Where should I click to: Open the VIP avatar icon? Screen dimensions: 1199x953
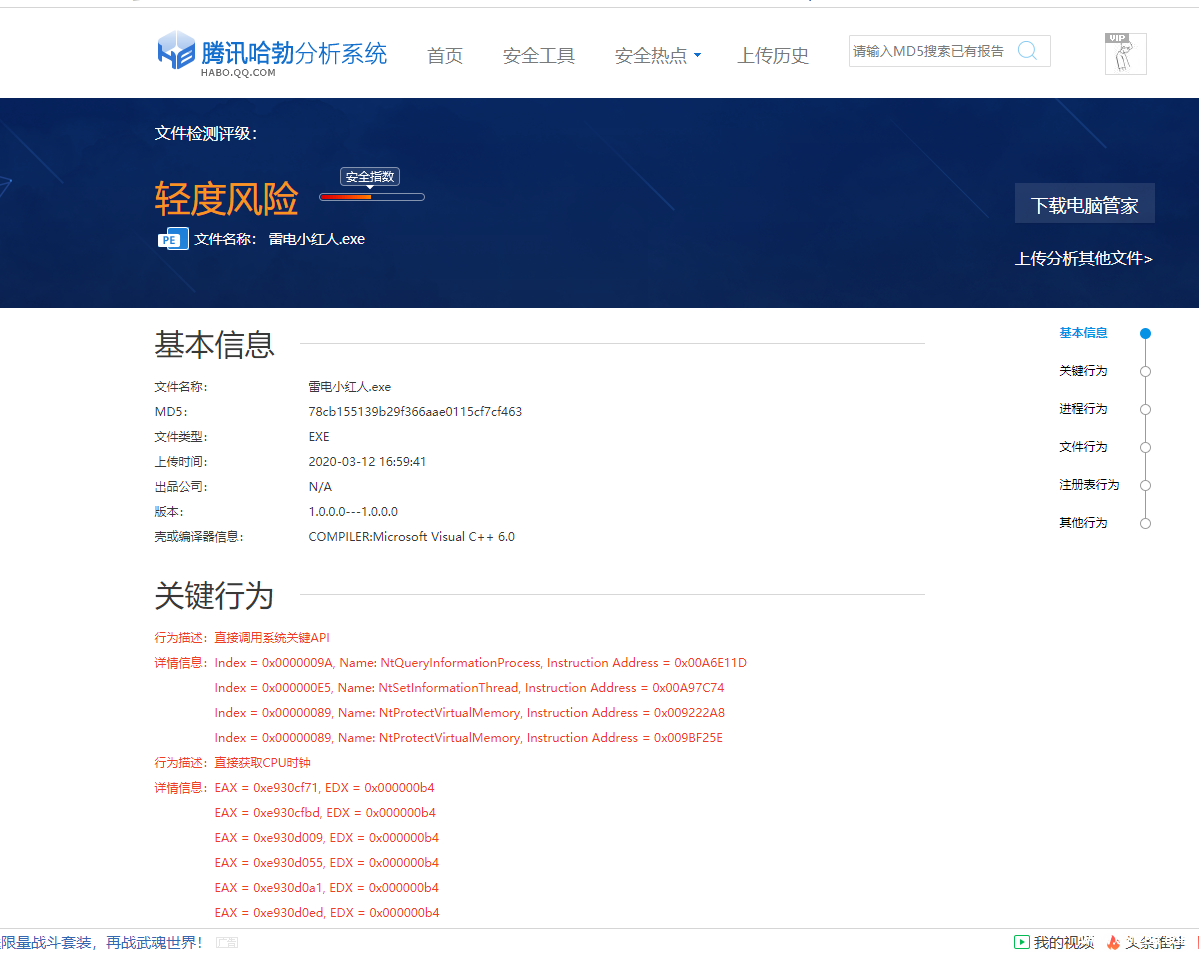pyautogui.click(x=1125, y=54)
